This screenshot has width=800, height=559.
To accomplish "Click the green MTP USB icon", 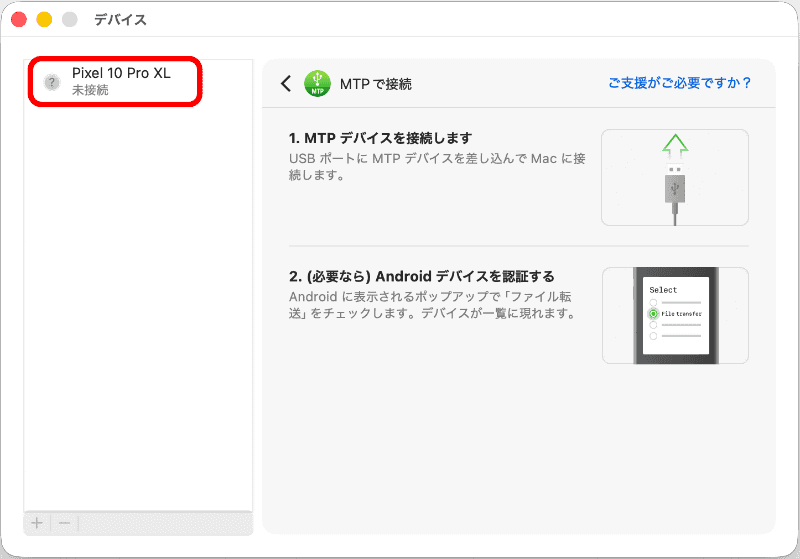I will [317, 83].
